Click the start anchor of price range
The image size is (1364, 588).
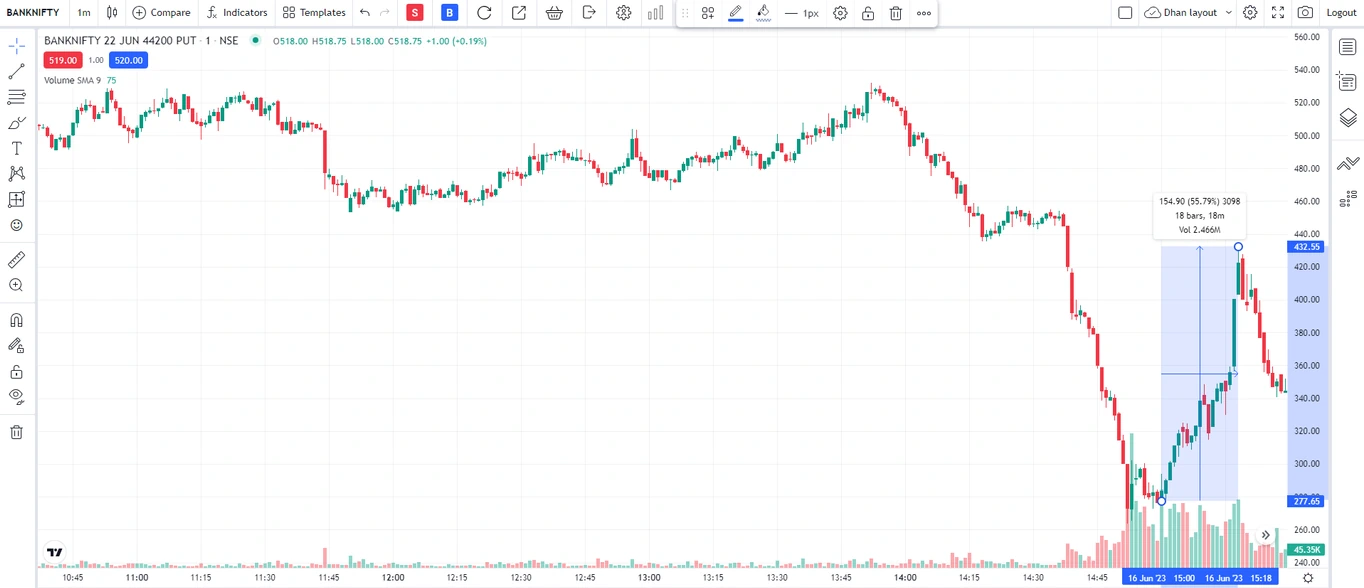tap(1161, 500)
